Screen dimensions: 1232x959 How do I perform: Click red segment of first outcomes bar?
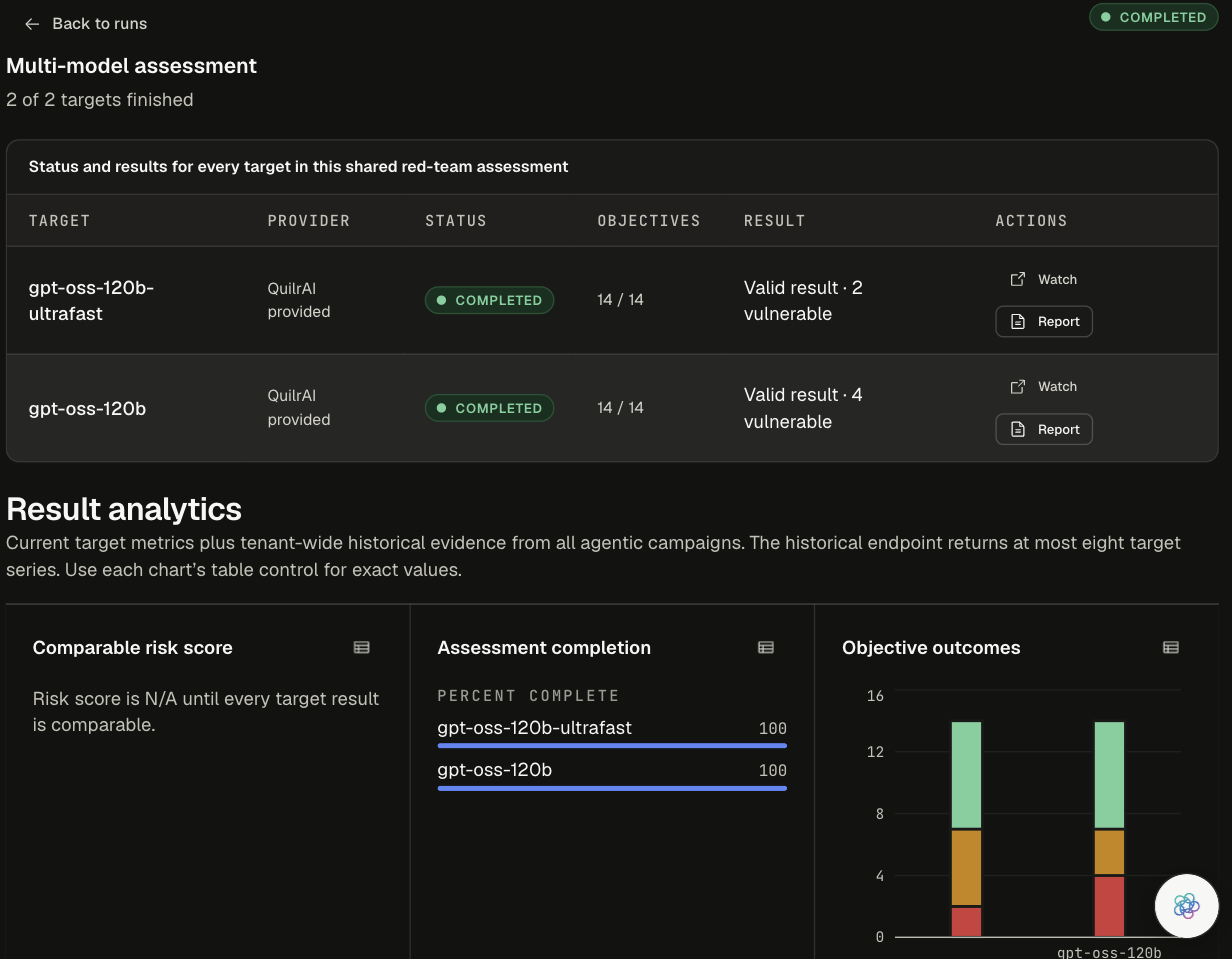point(966,922)
